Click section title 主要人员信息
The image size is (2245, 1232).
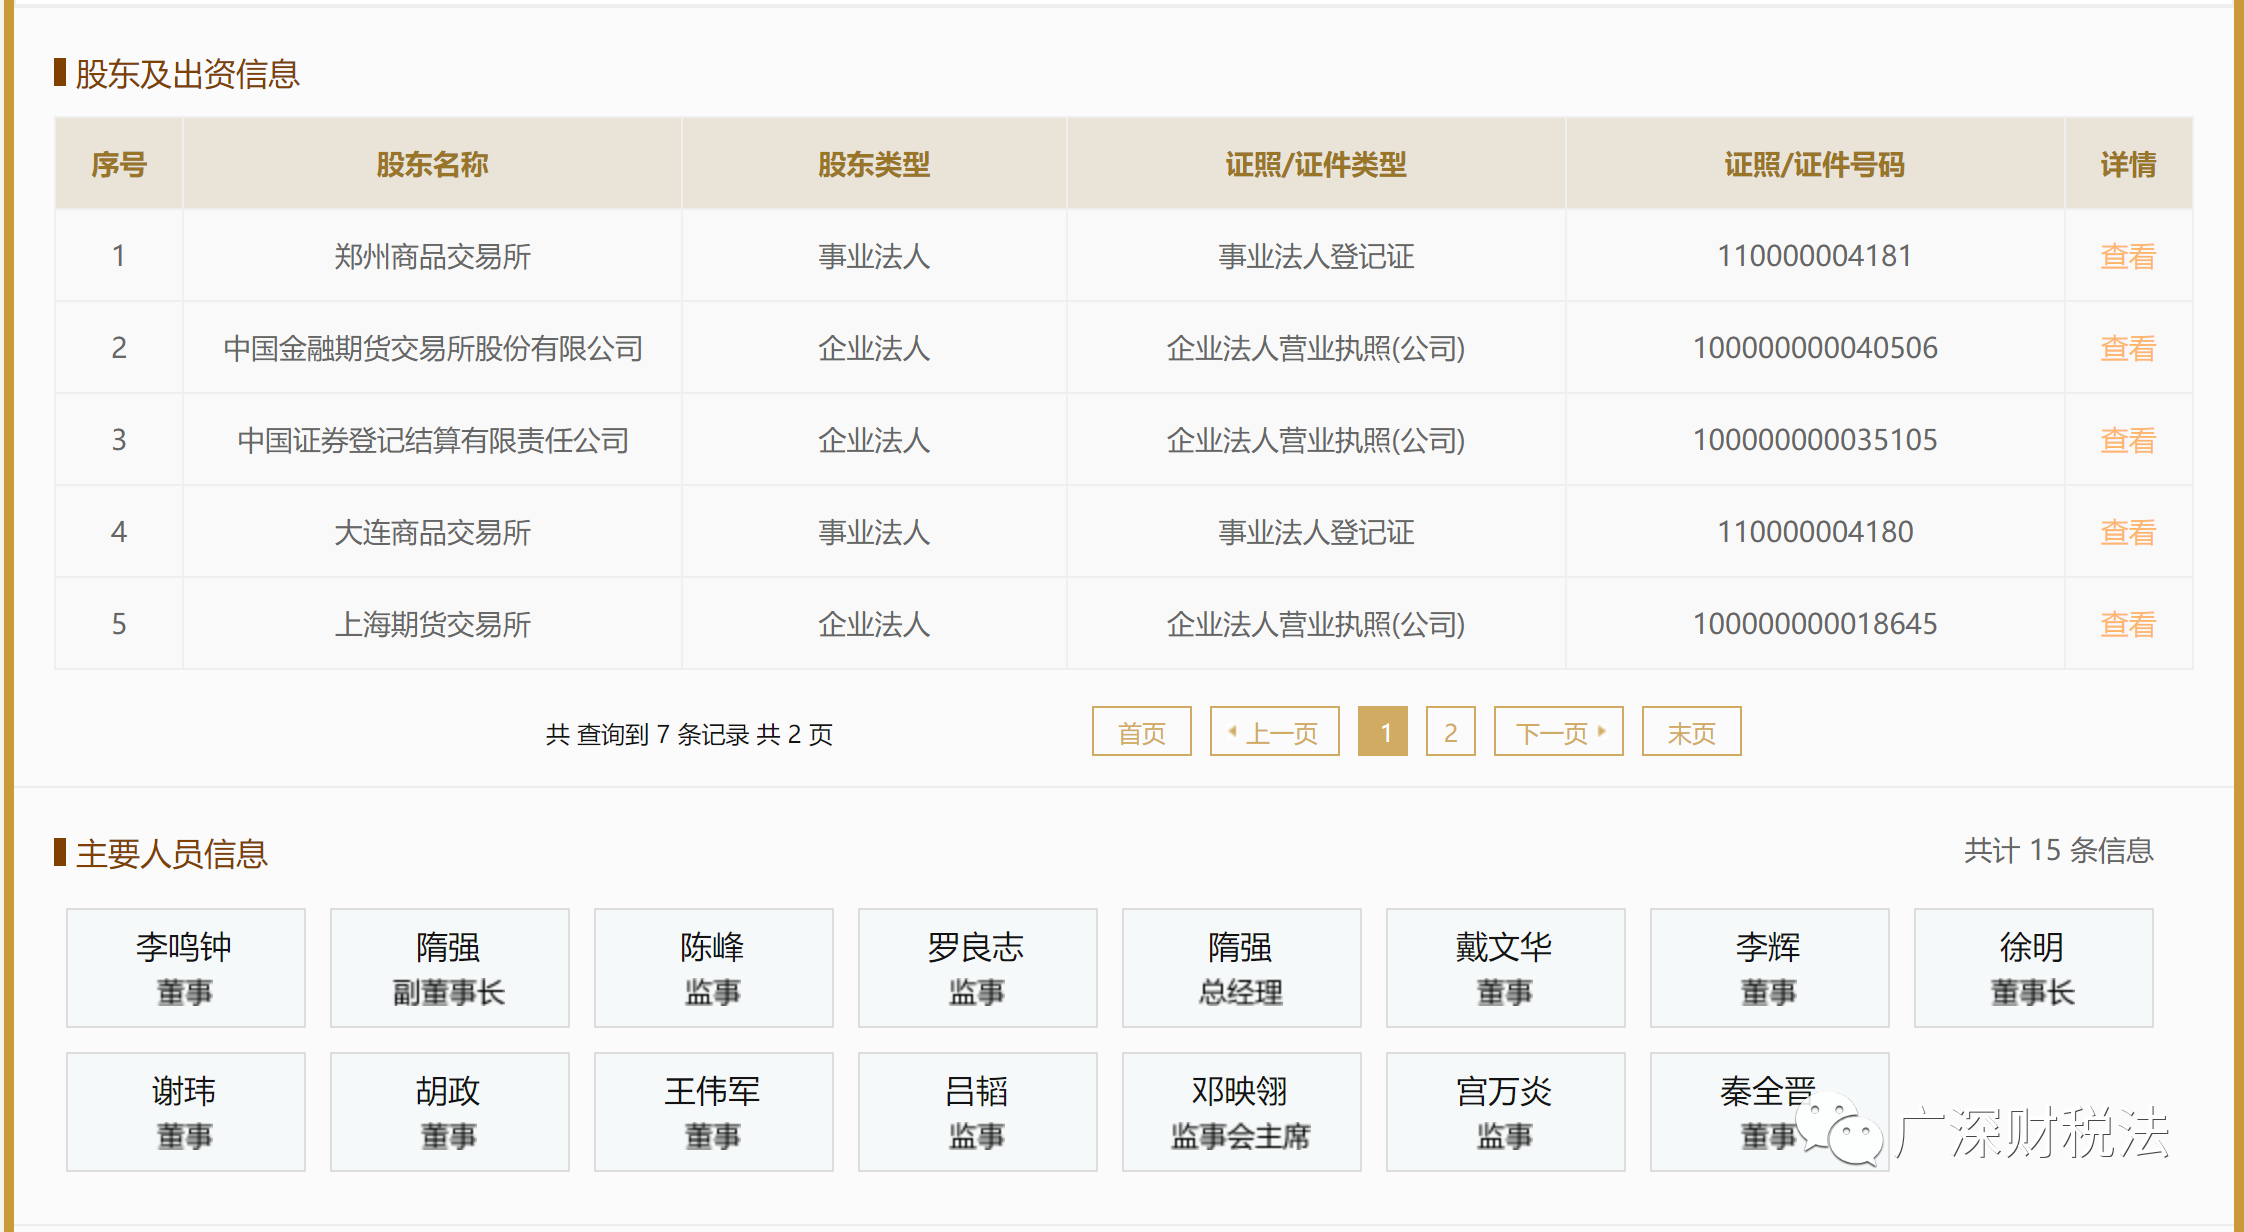[x=171, y=853]
